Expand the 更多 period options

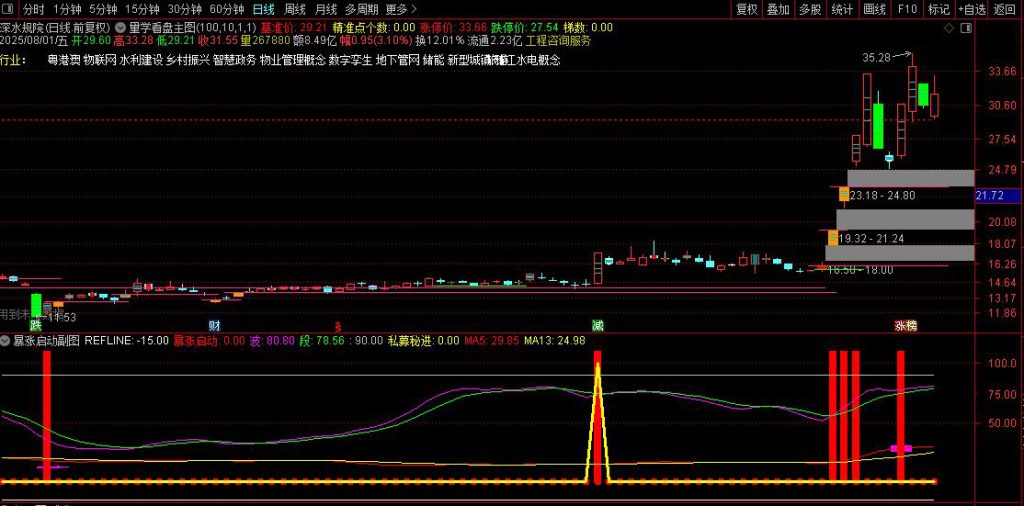(x=397, y=9)
